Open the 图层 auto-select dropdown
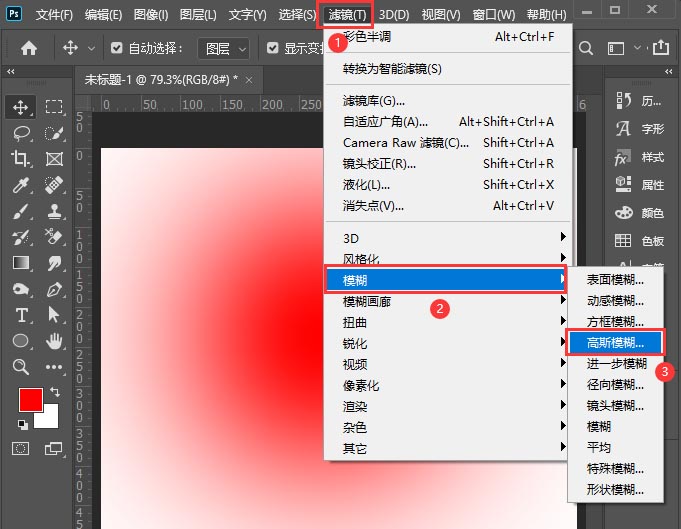 point(224,48)
